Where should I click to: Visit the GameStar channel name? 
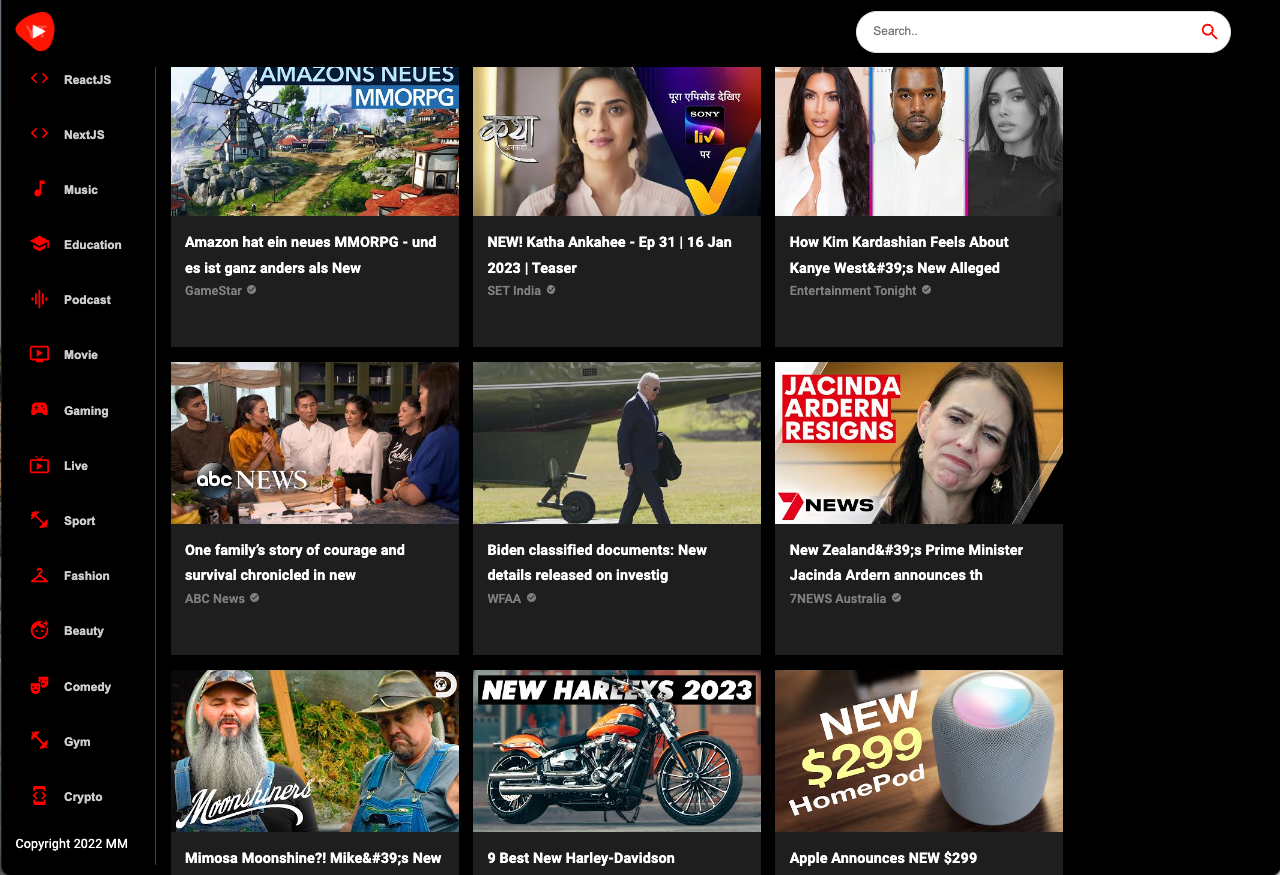coord(213,291)
